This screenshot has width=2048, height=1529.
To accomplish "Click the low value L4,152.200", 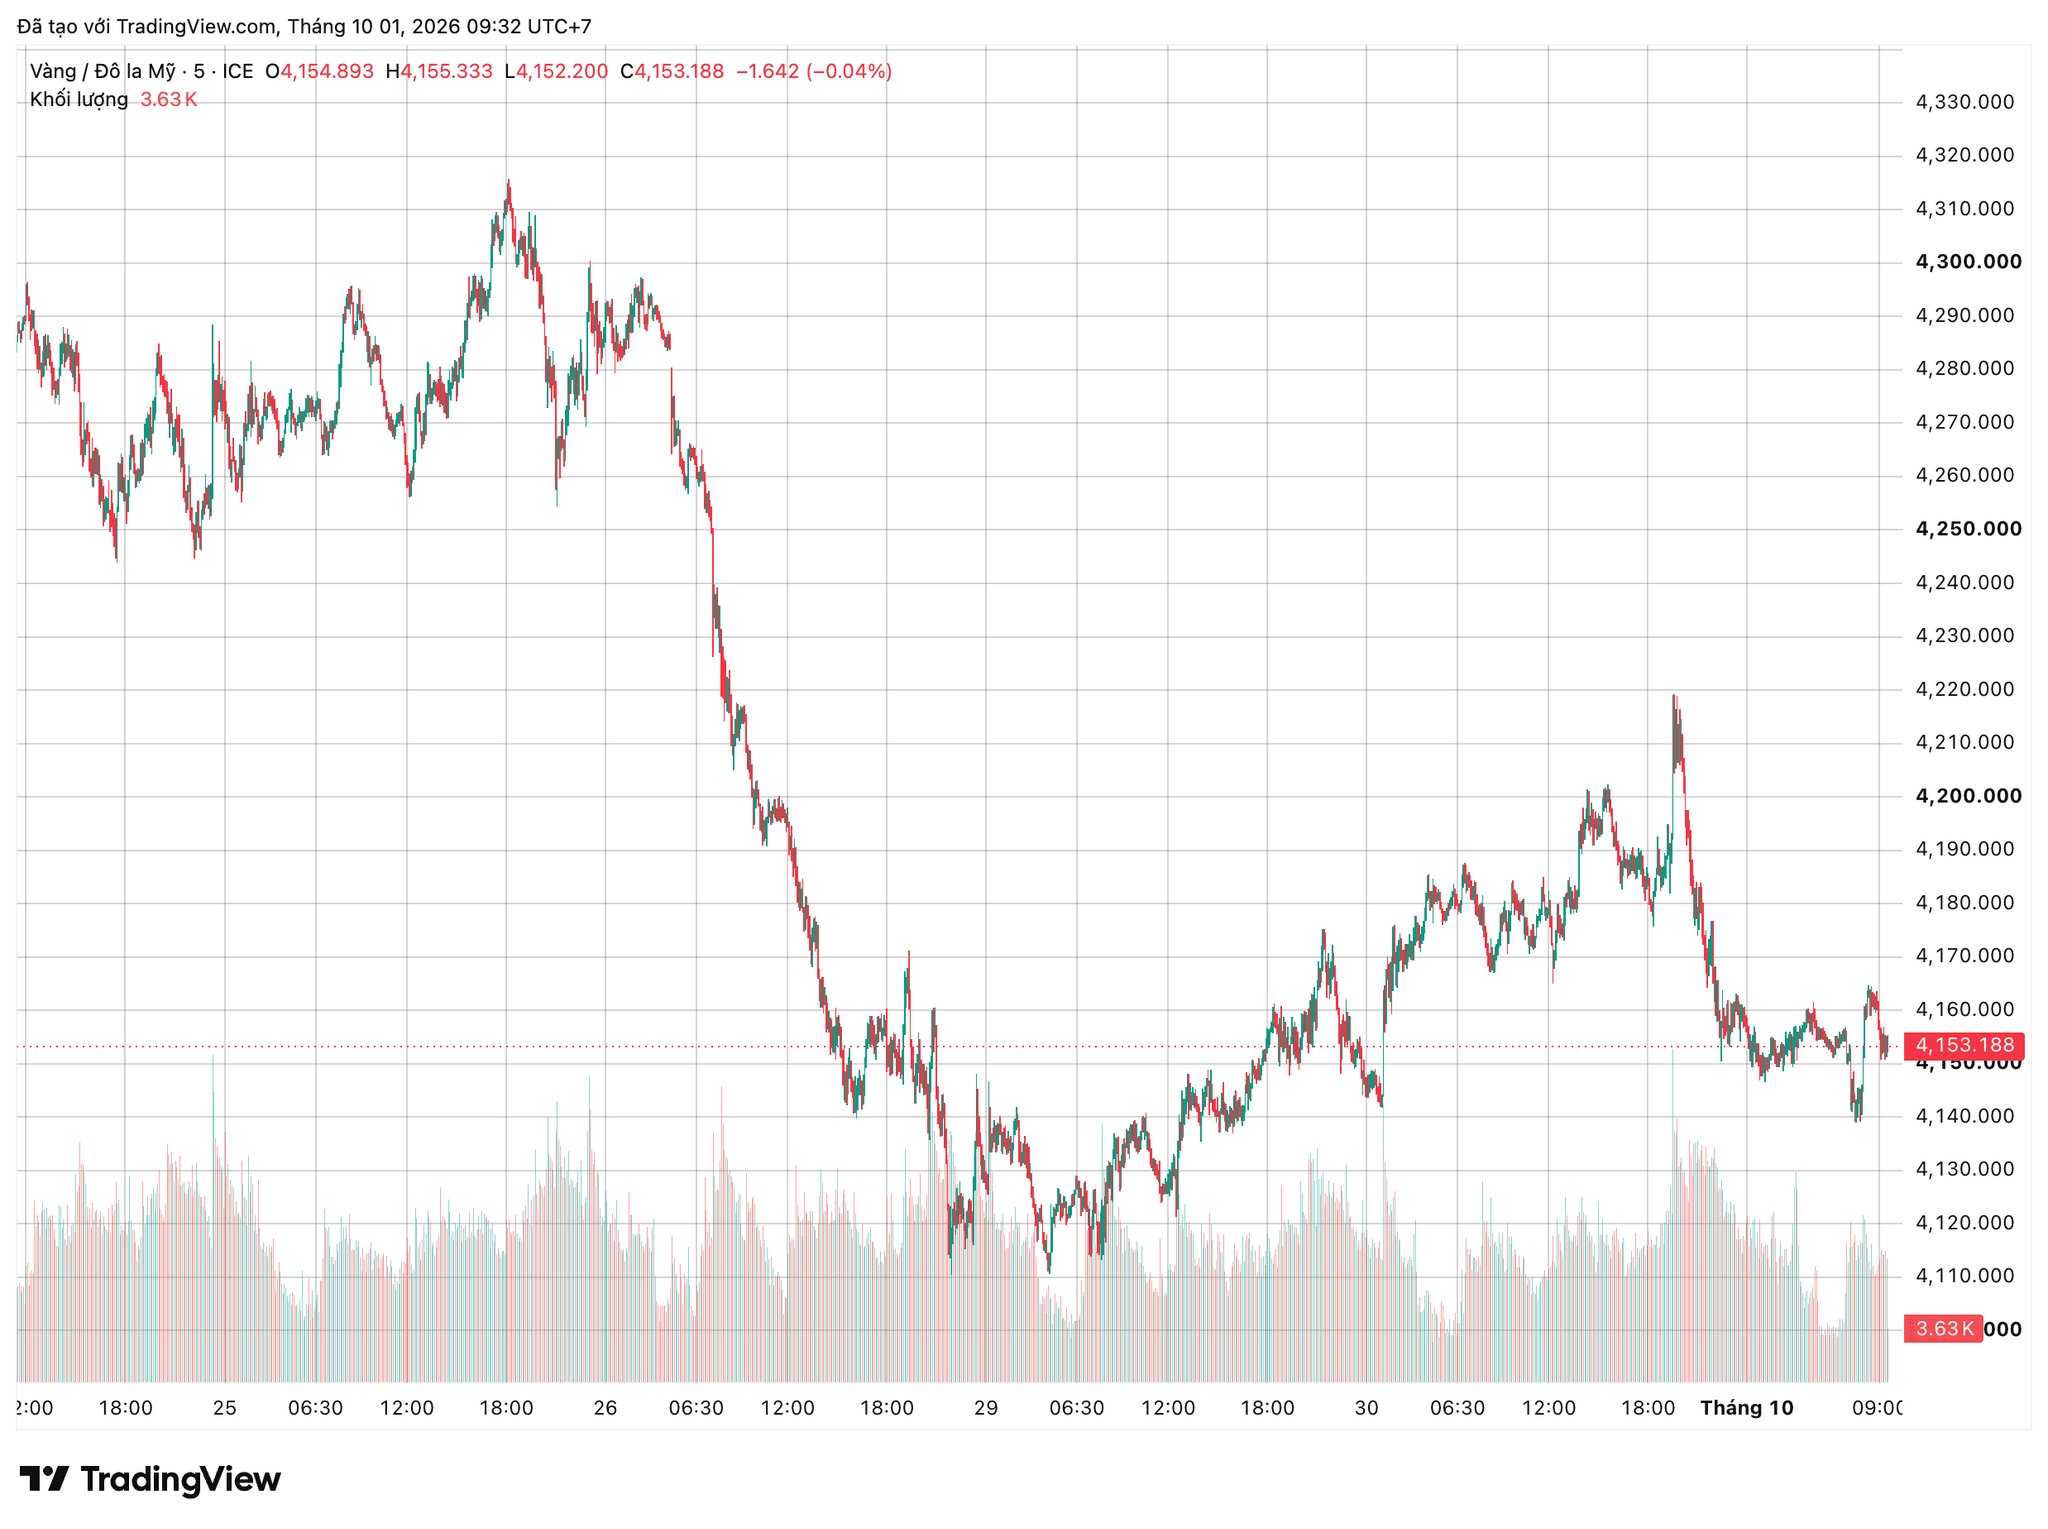I will pyautogui.click(x=556, y=71).
